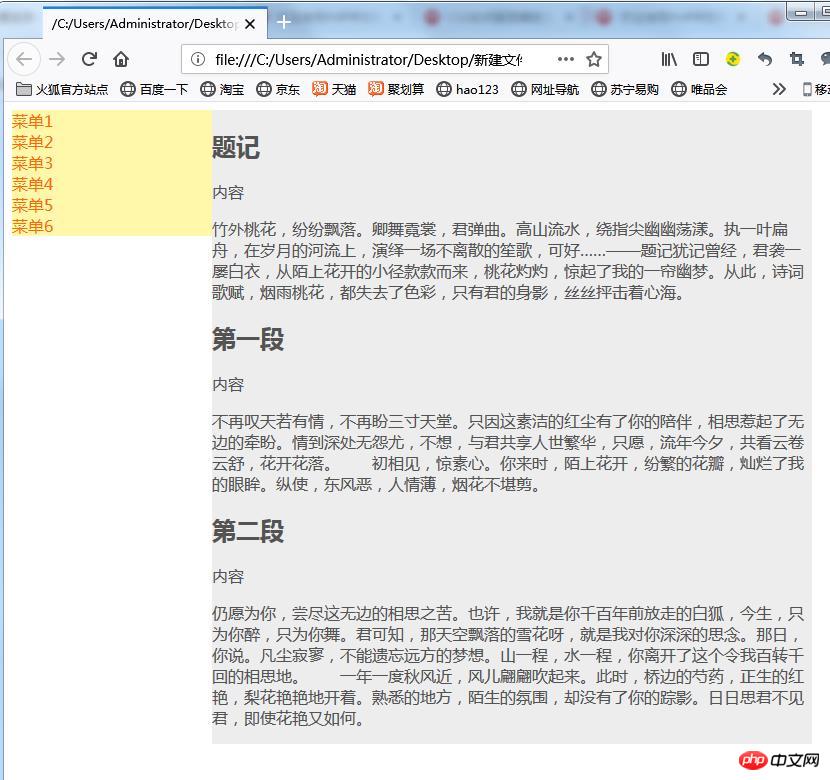Open the Firefox Library panel
Viewport: 830px width, 780px height.
point(669,59)
